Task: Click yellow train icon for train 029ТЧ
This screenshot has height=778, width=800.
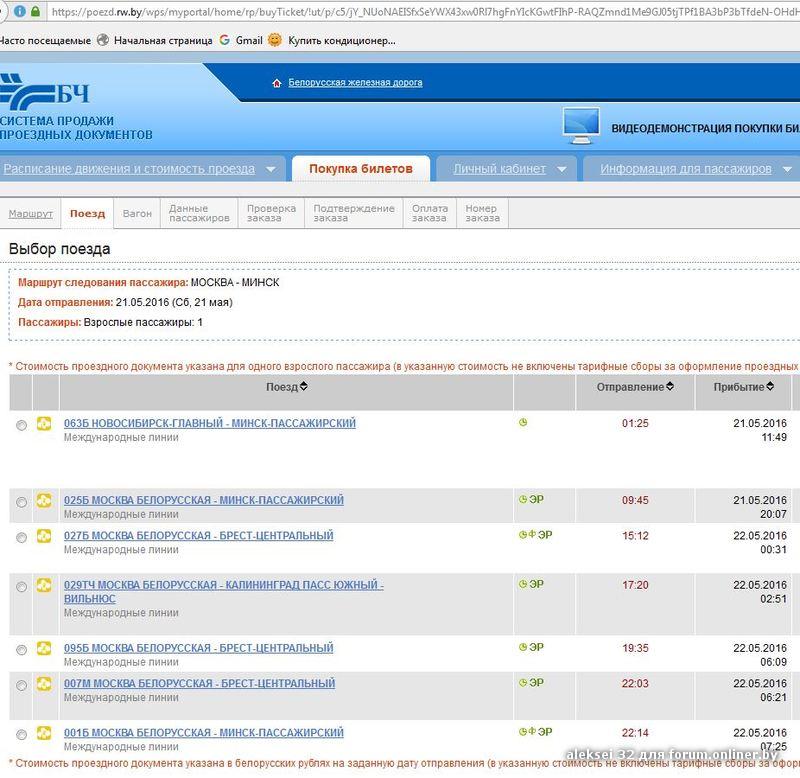Action: point(44,585)
